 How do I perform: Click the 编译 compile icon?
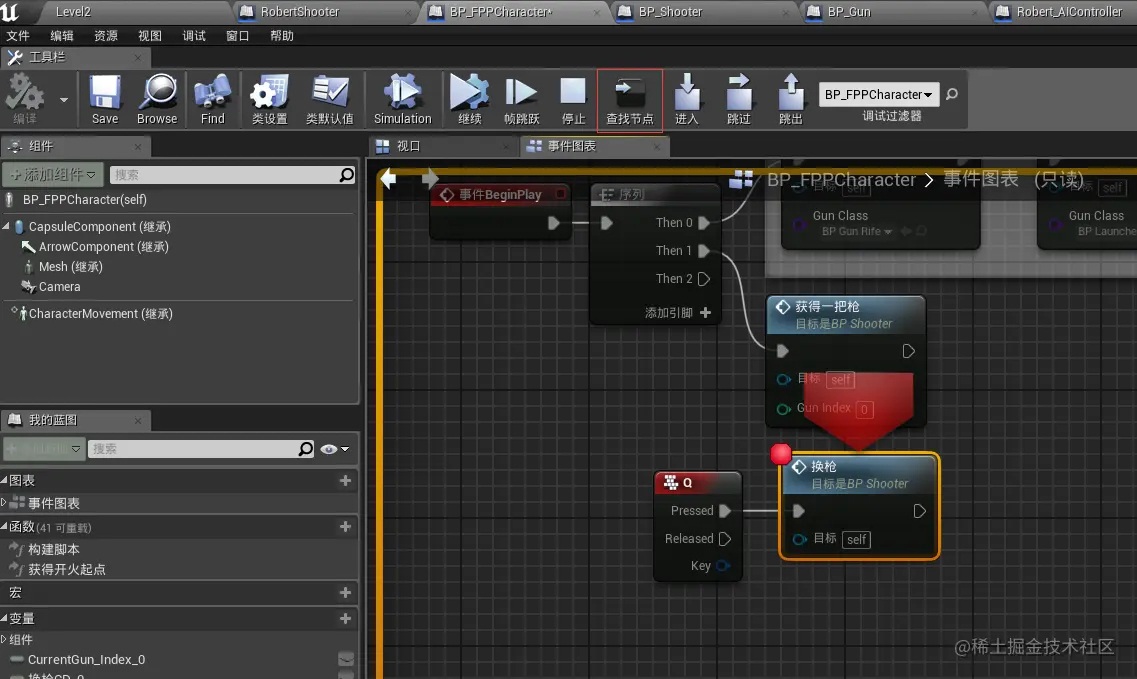point(25,99)
